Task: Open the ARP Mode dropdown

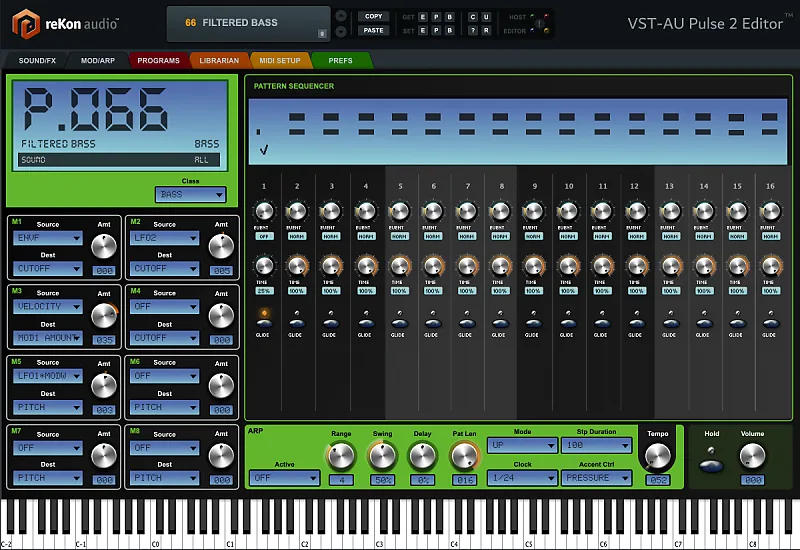Action: click(x=521, y=444)
